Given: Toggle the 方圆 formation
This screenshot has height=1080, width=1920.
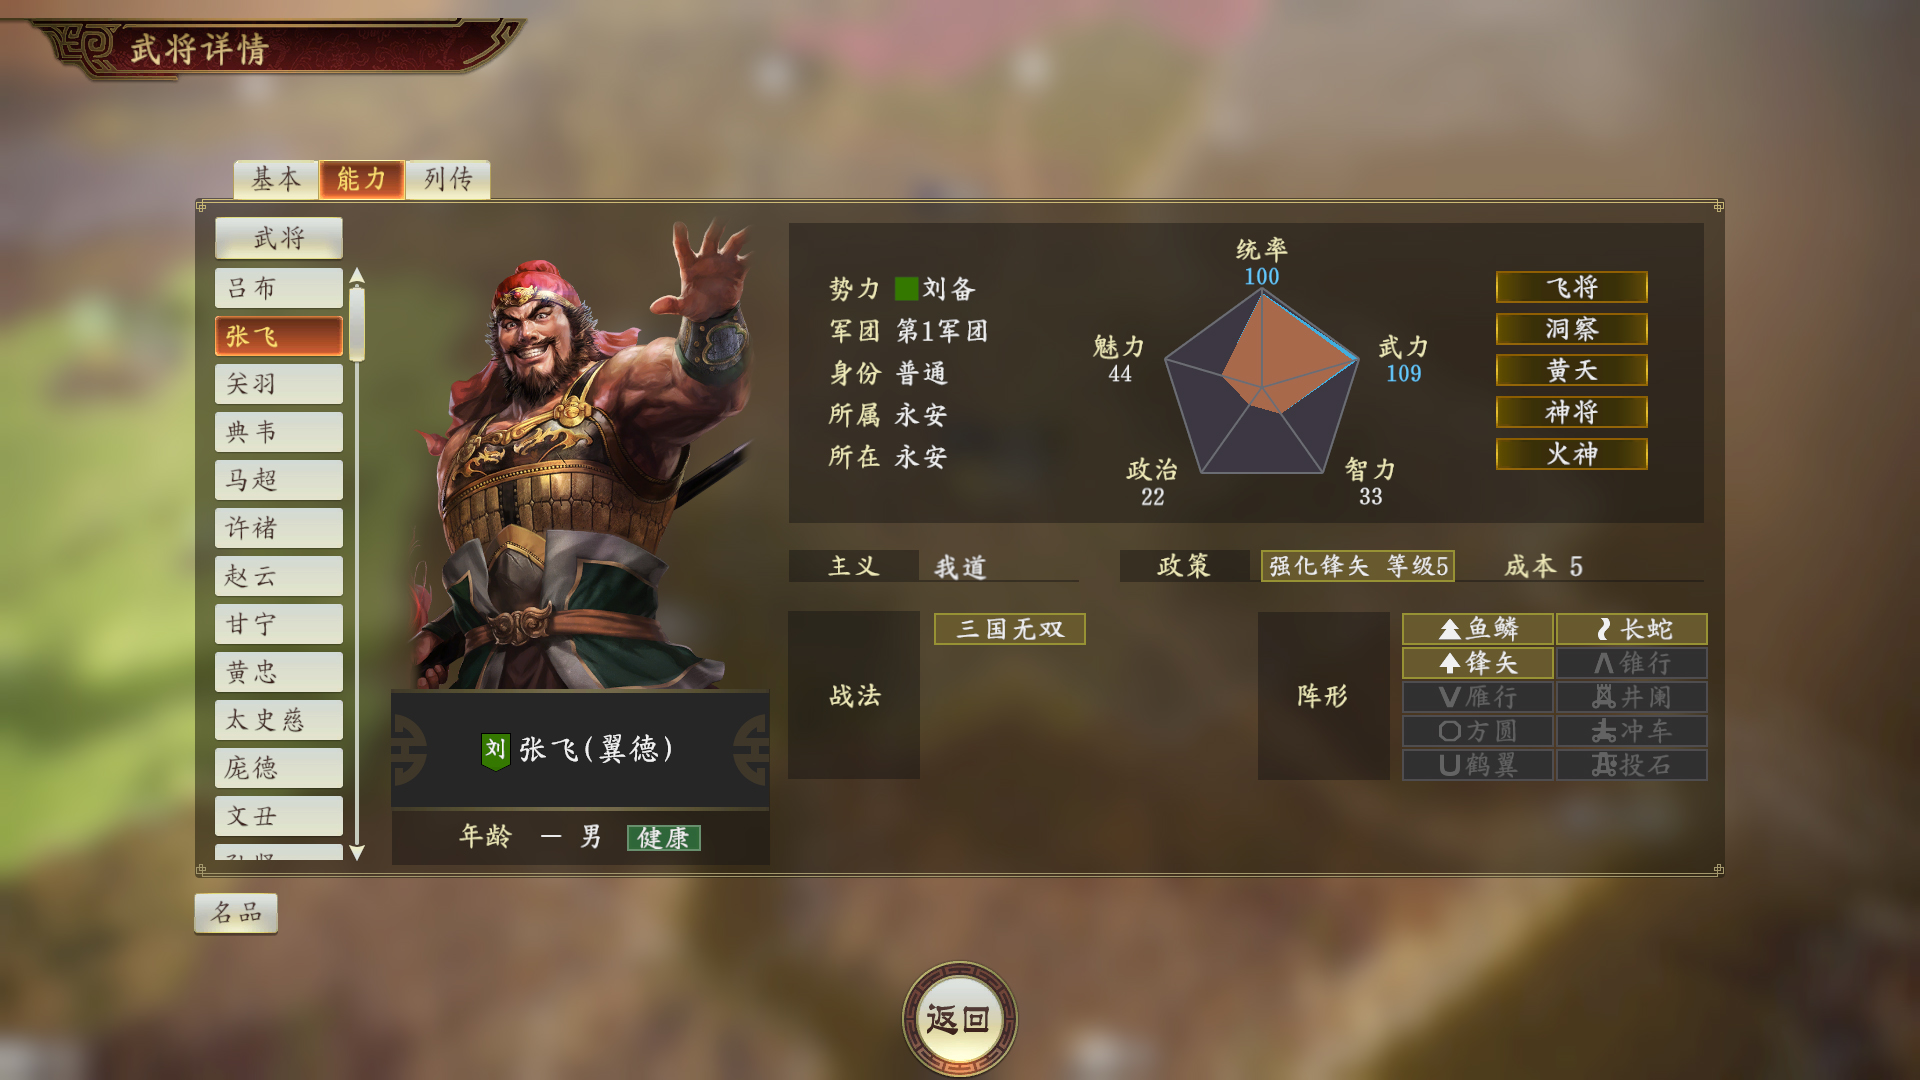Looking at the screenshot, I should coord(1477,731).
